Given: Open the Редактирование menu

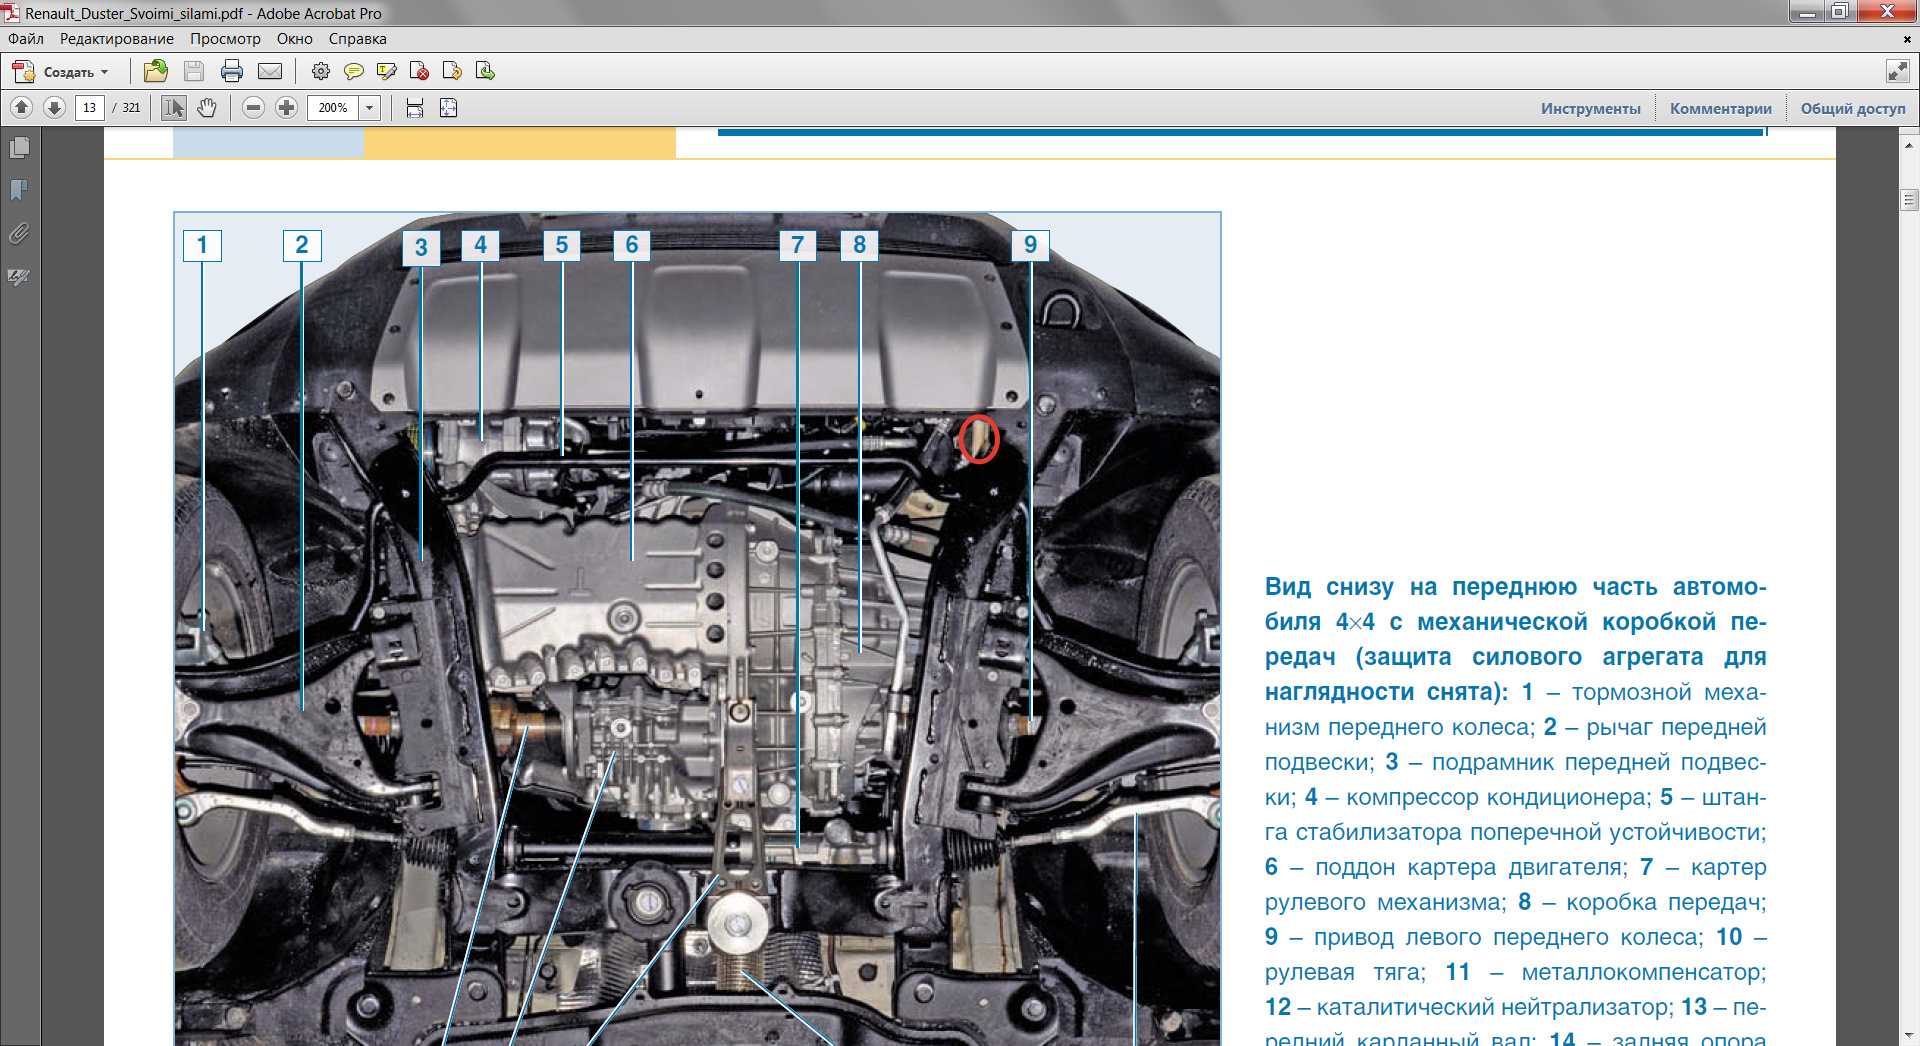Looking at the screenshot, I should coord(116,39).
